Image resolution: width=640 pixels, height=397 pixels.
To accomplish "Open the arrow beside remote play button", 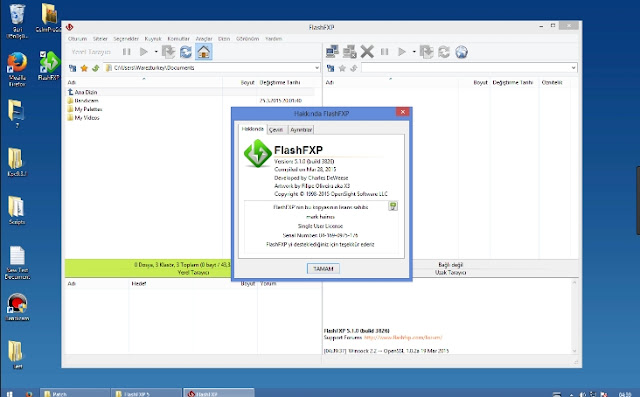I will coord(414,52).
